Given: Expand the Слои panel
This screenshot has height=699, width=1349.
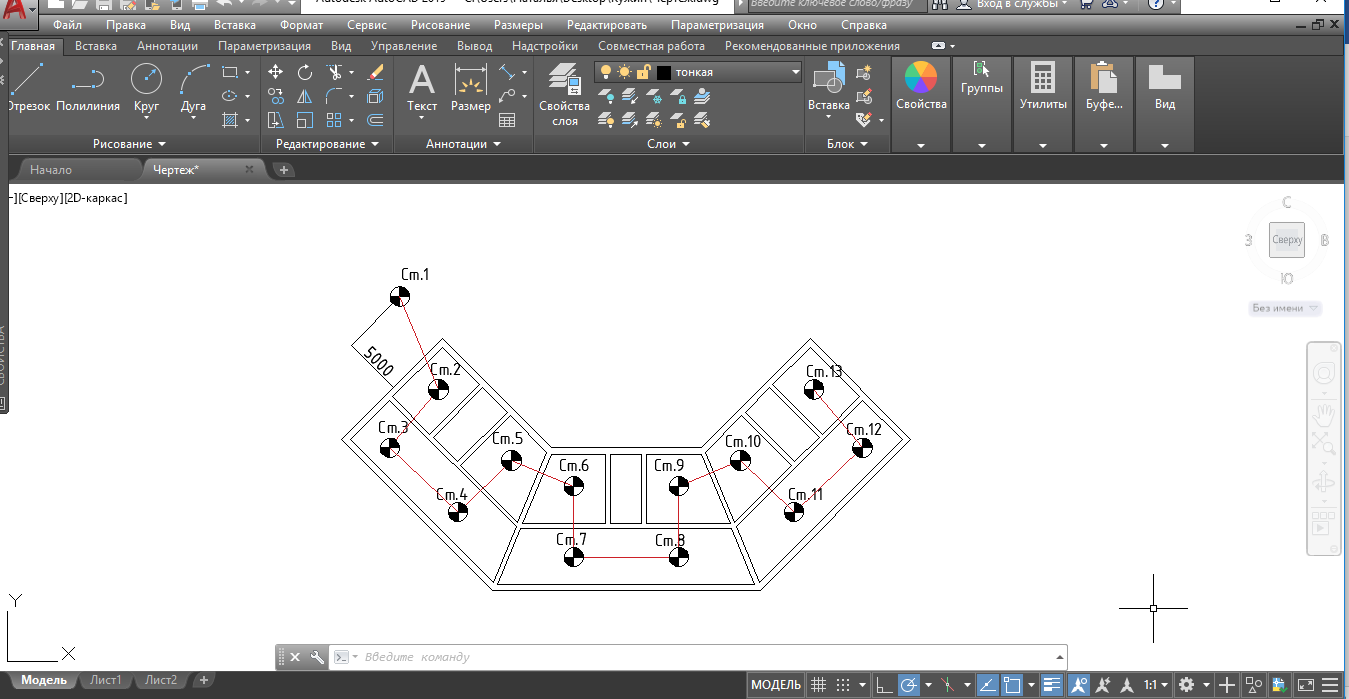Looking at the screenshot, I should coord(669,144).
